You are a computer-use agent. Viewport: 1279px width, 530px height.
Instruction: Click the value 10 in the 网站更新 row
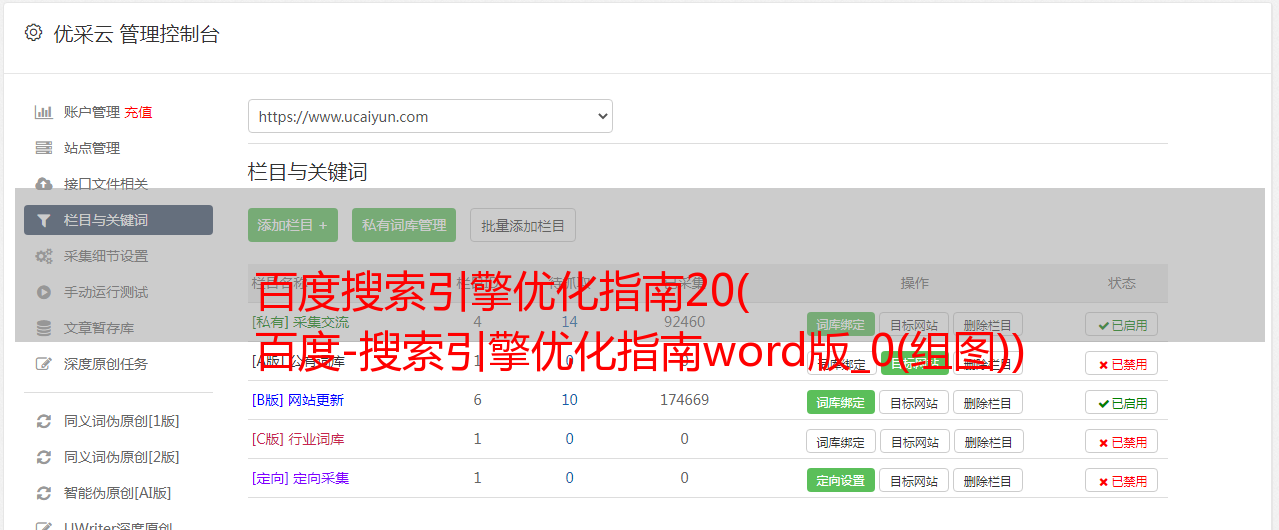tap(569, 400)
